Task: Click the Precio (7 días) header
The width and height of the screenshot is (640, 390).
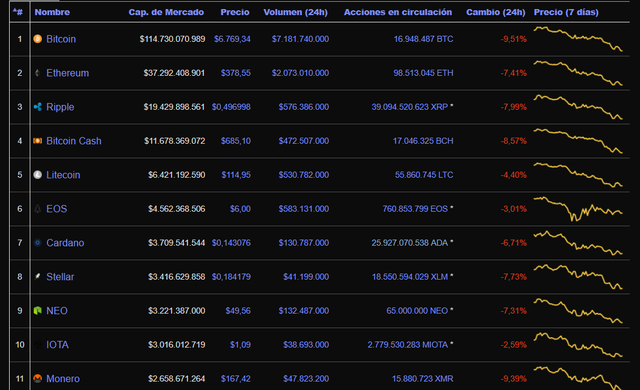Action: point(566,12)
